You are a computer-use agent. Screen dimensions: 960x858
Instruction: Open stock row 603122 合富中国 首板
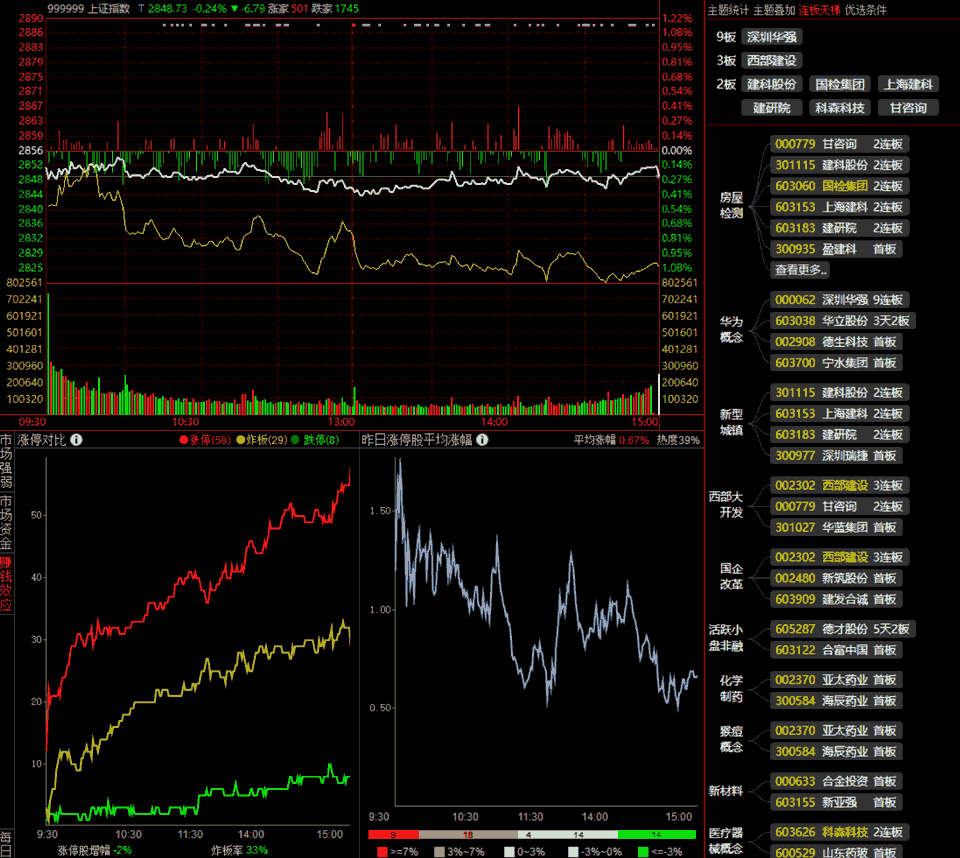click(x=836, y=650)
